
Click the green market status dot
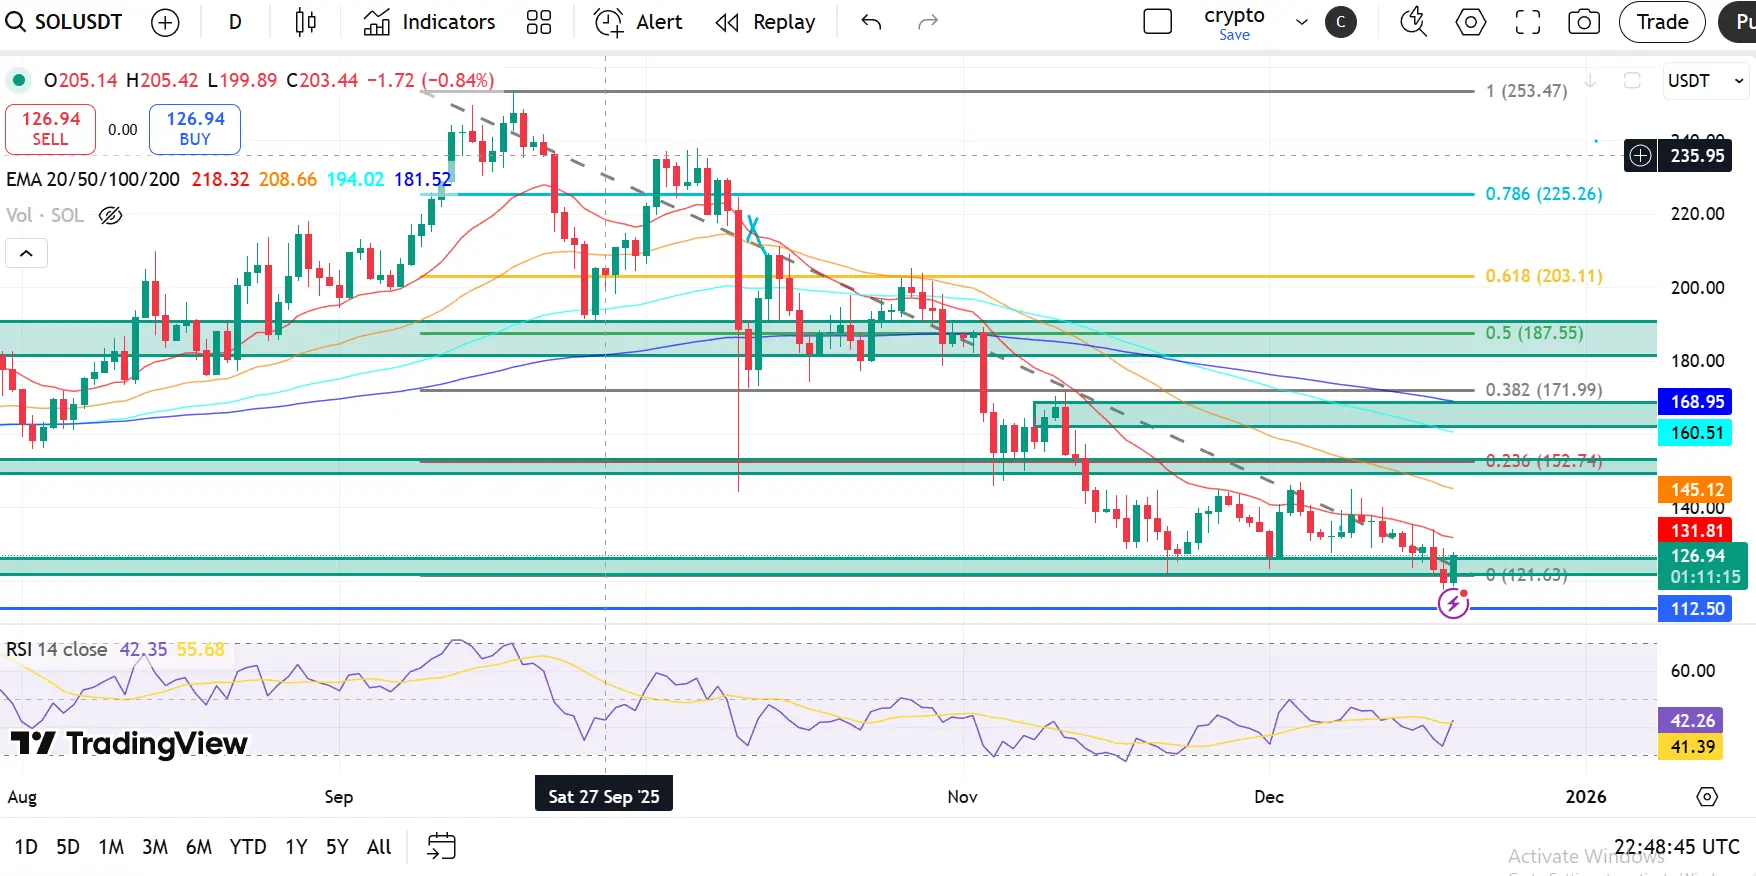18,80
